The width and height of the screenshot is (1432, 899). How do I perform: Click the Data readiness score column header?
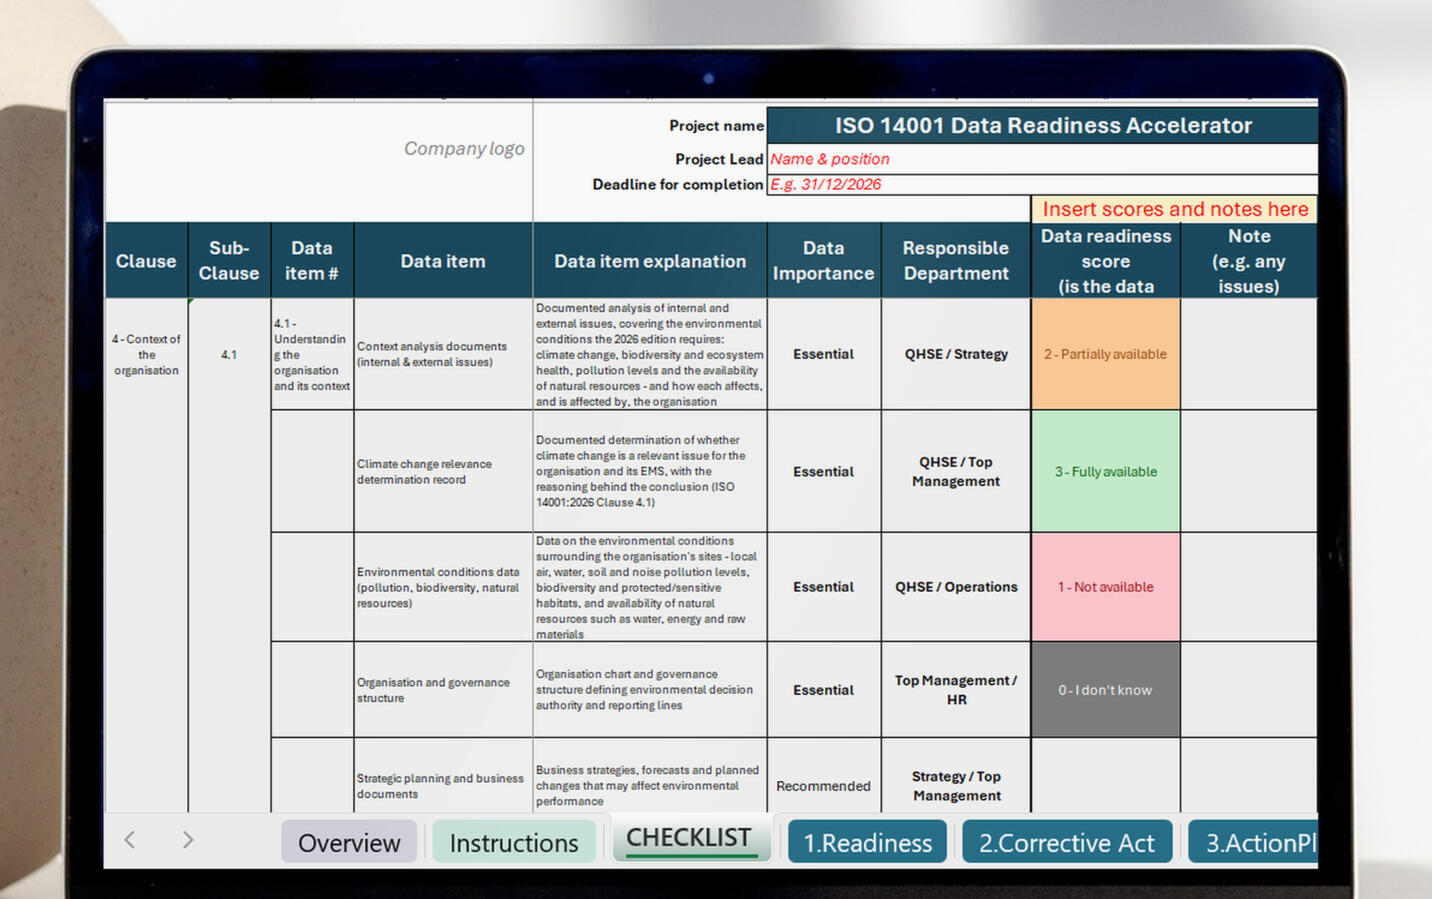[1106, 261]
